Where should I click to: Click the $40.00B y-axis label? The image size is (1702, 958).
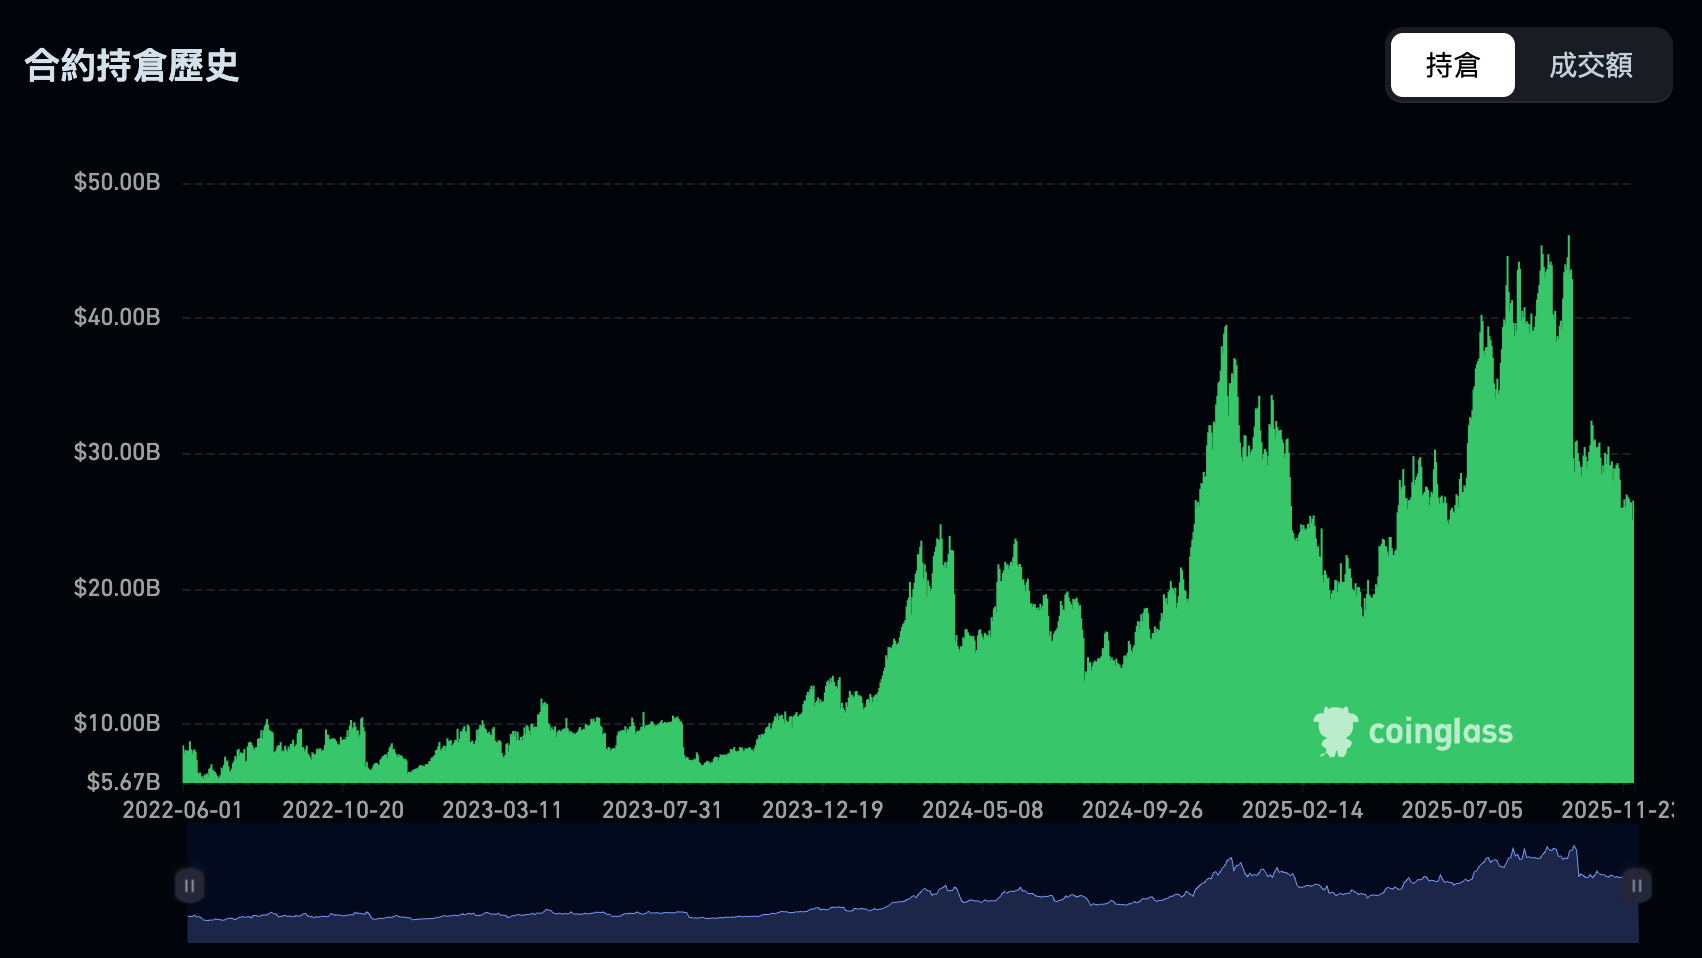click(x=116, y=317)
